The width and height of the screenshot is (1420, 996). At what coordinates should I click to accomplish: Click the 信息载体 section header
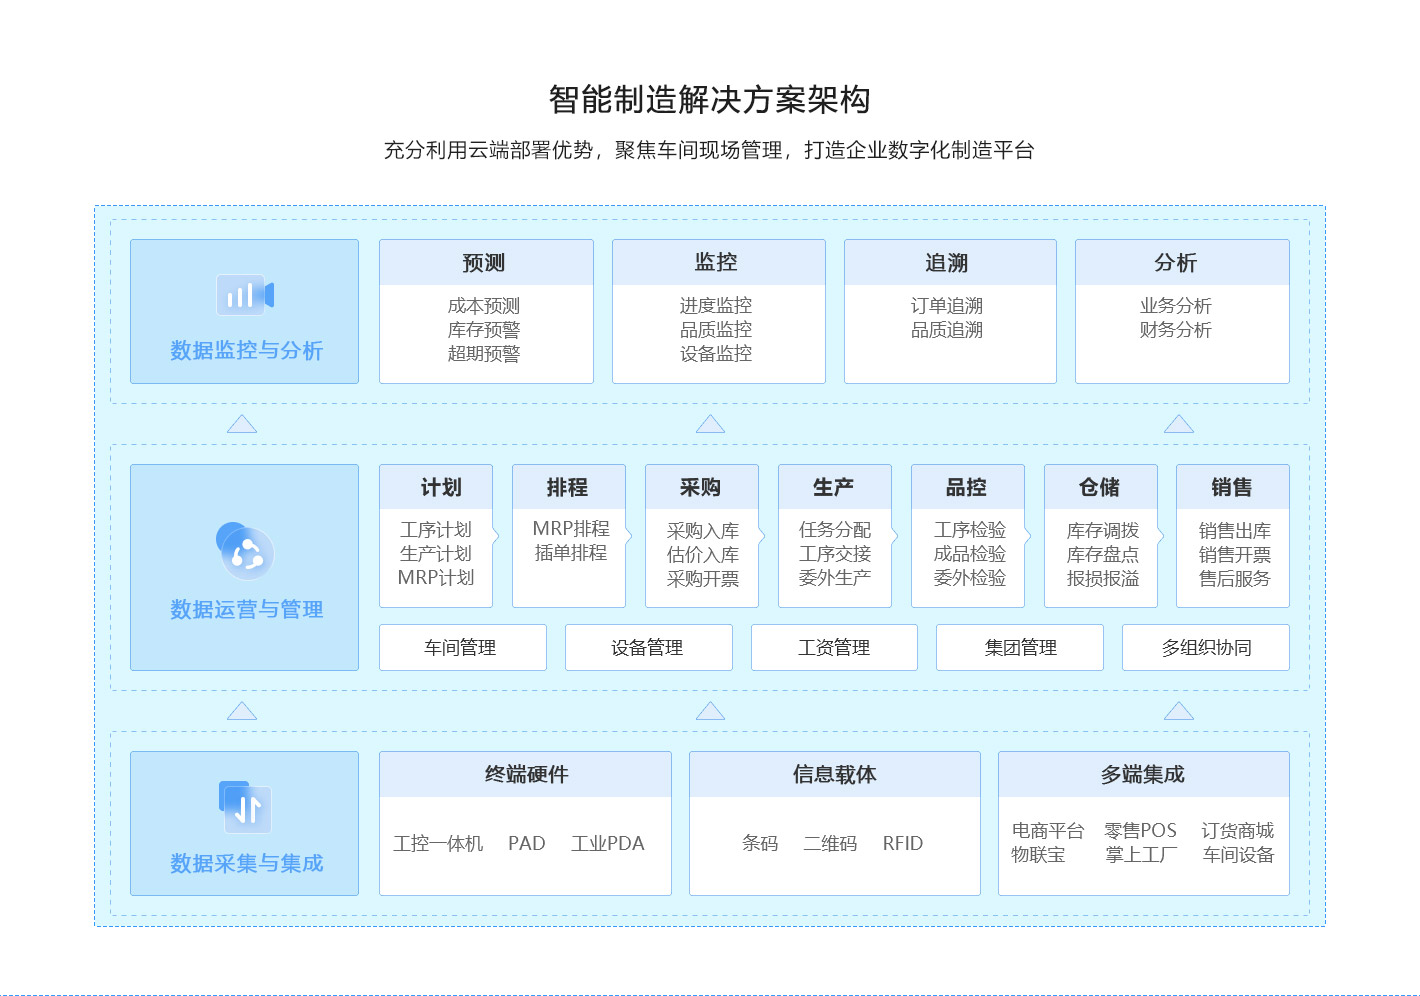point(835,774)
